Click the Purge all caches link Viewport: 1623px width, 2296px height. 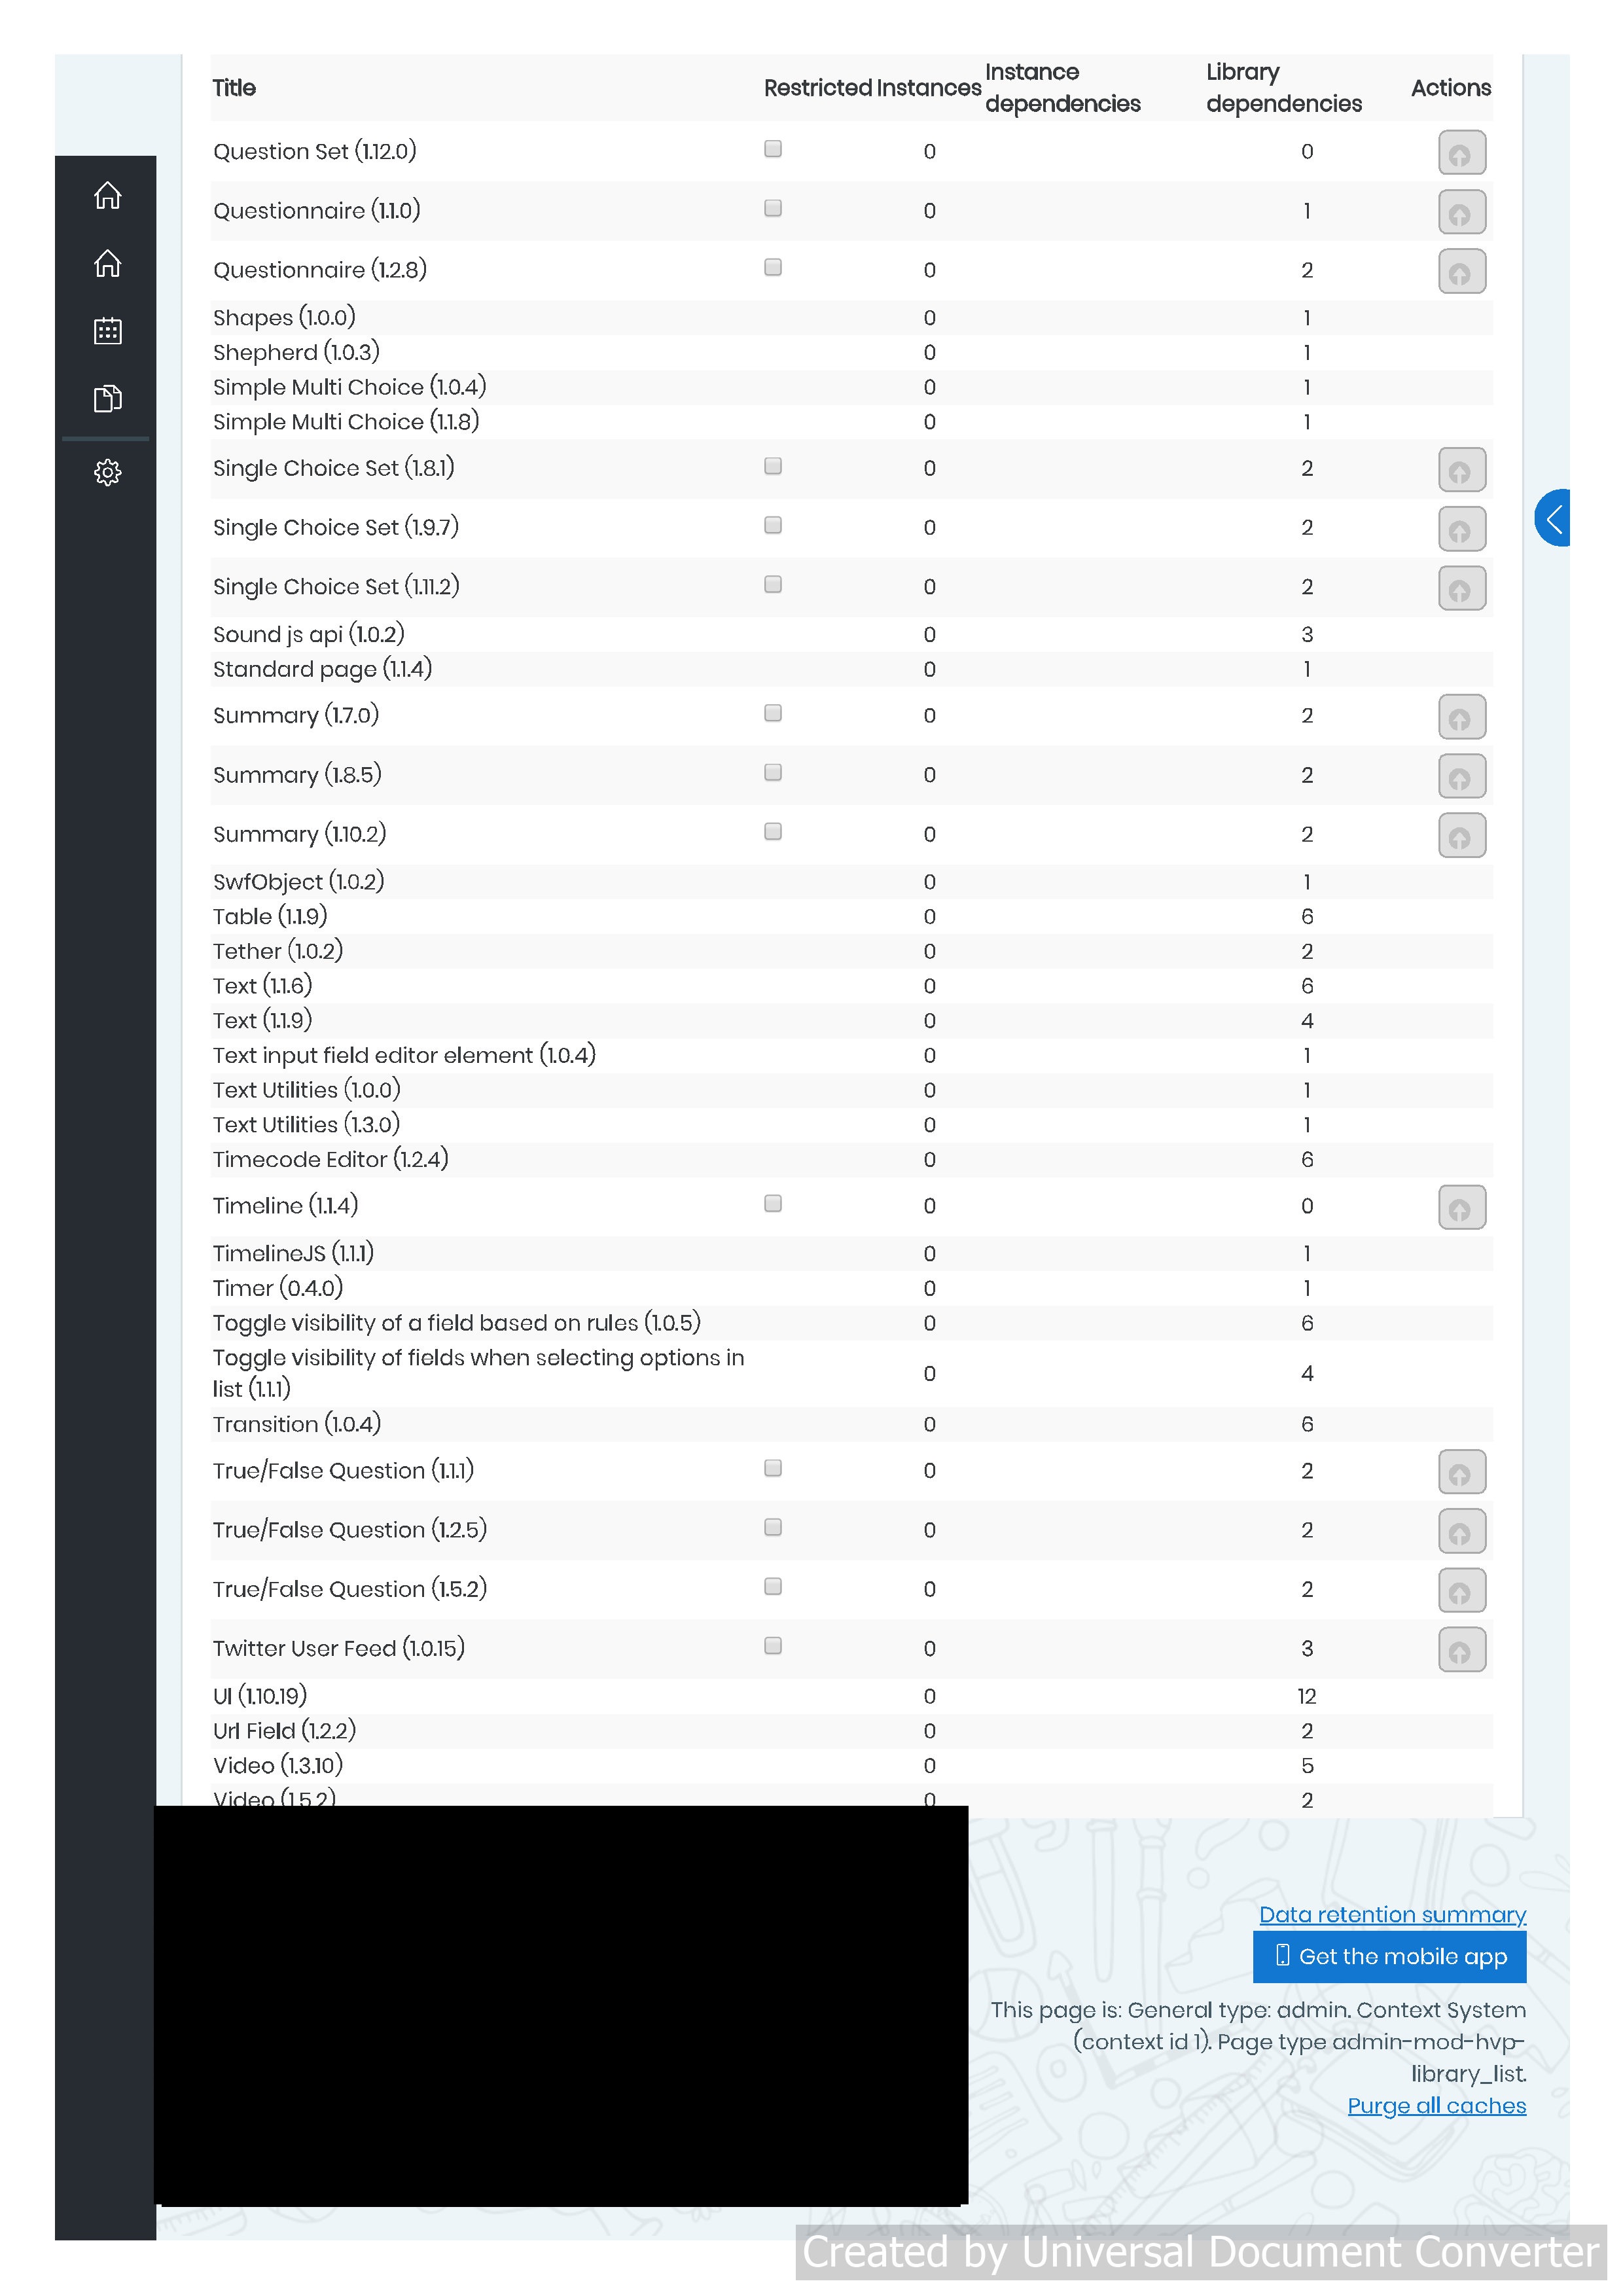click(x=1436, y=2105)
